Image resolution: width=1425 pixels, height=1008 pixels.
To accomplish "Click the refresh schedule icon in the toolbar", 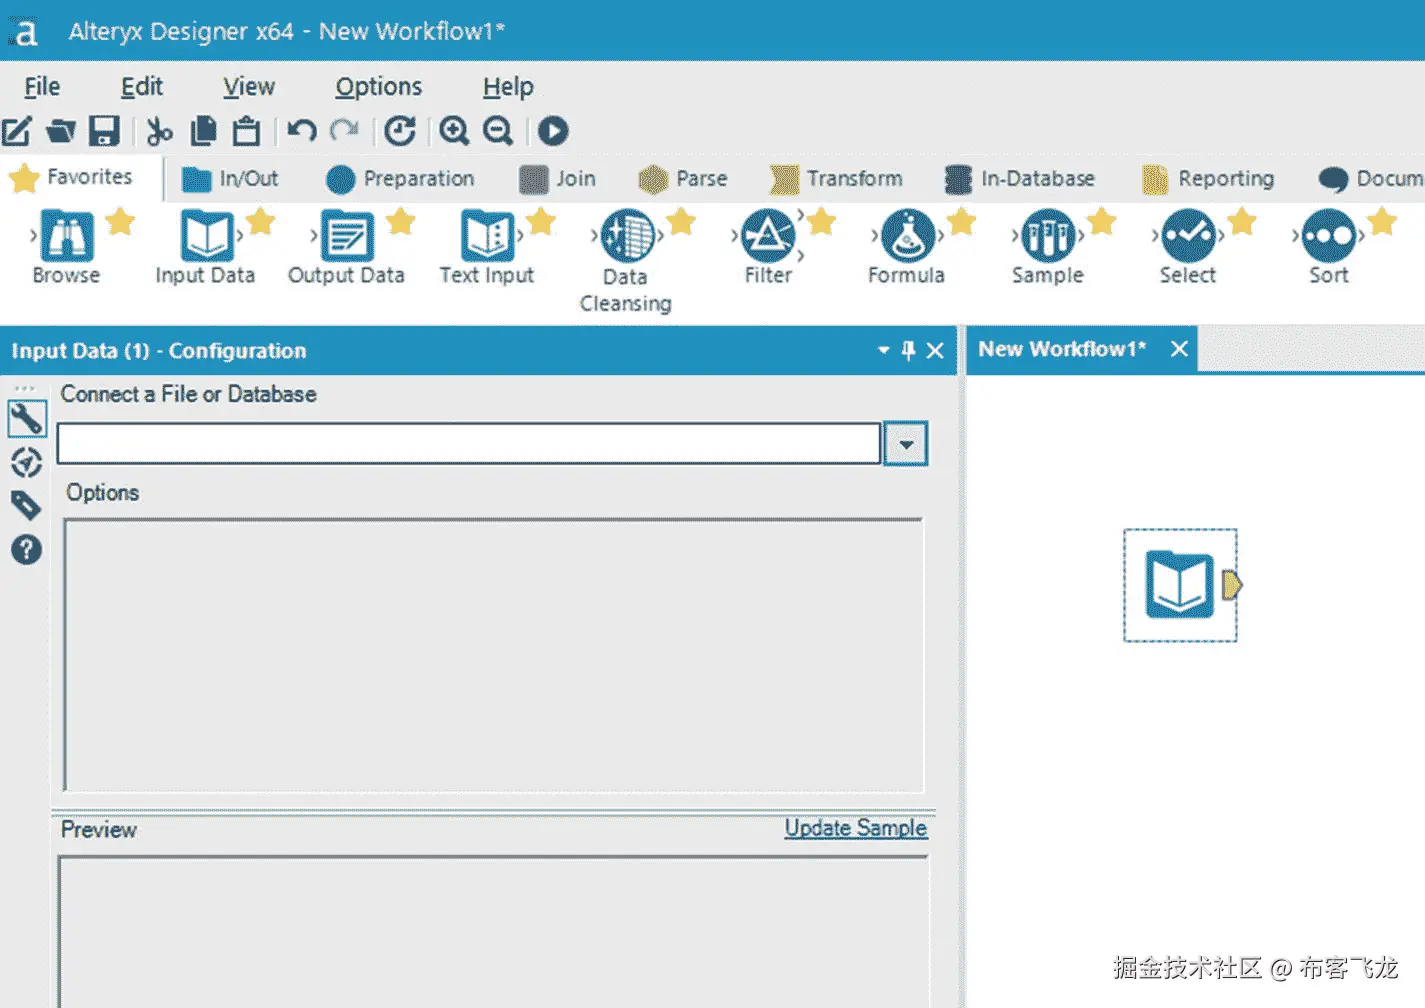I will point(400,131).
